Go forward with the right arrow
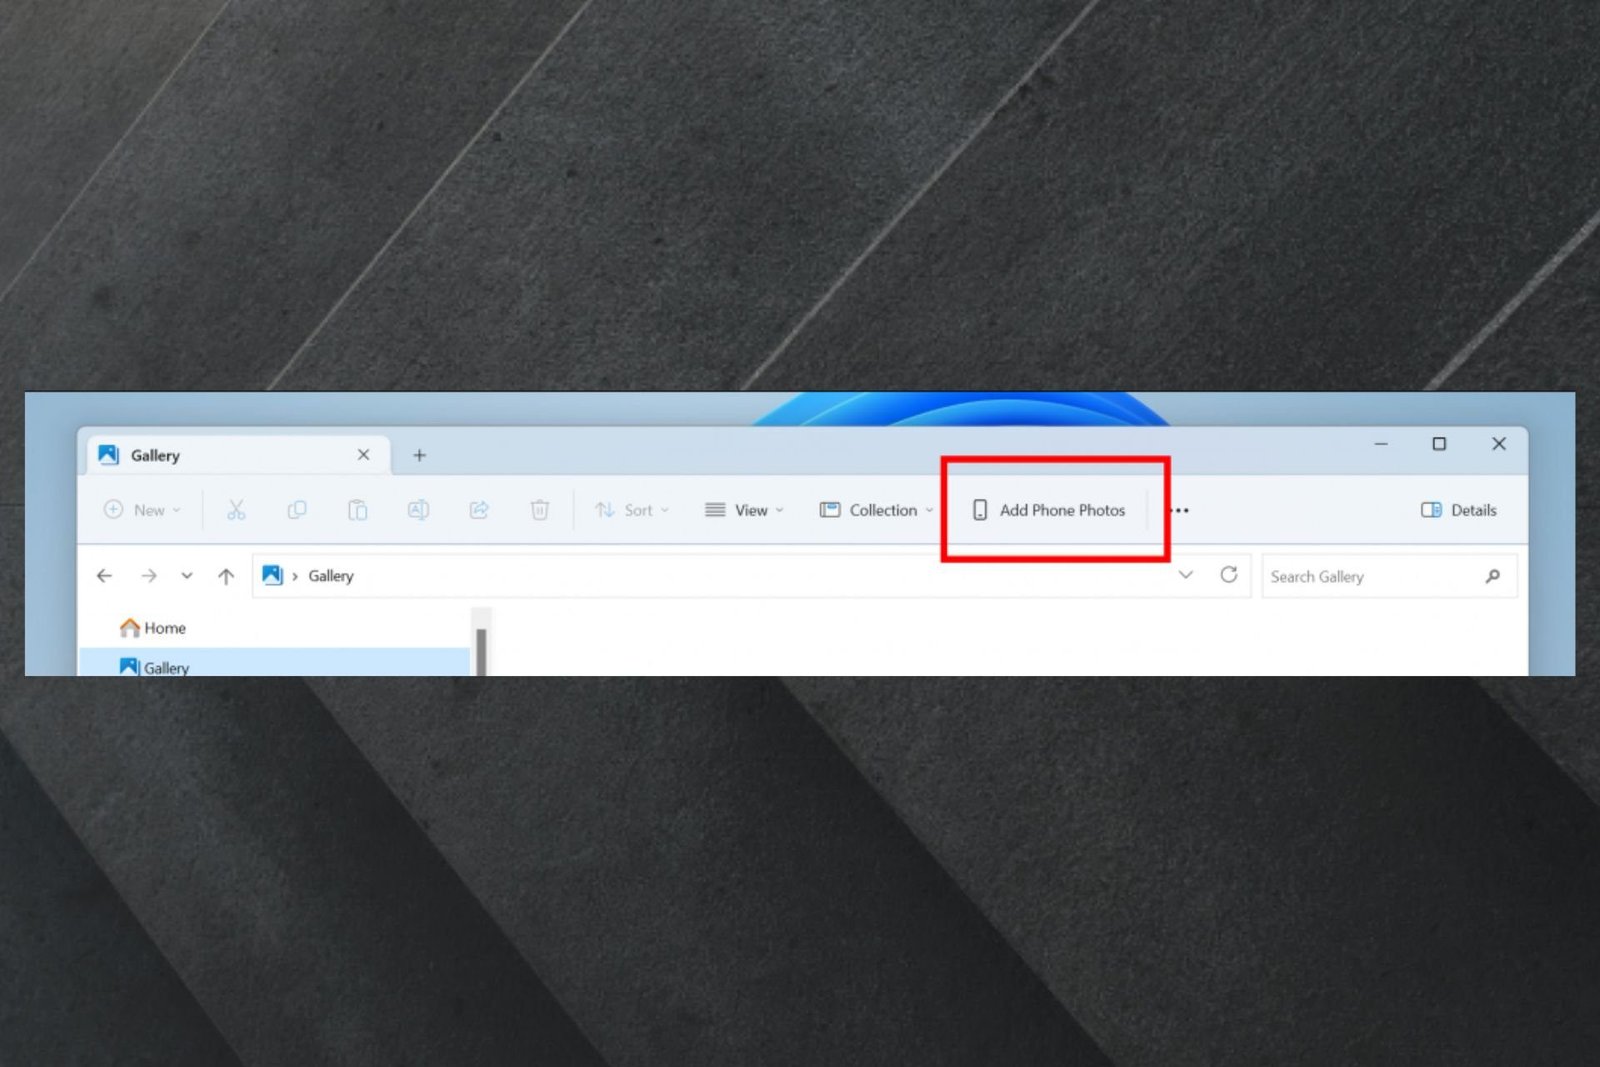The image size is (1600, 1067). click(x=149, y=576)
